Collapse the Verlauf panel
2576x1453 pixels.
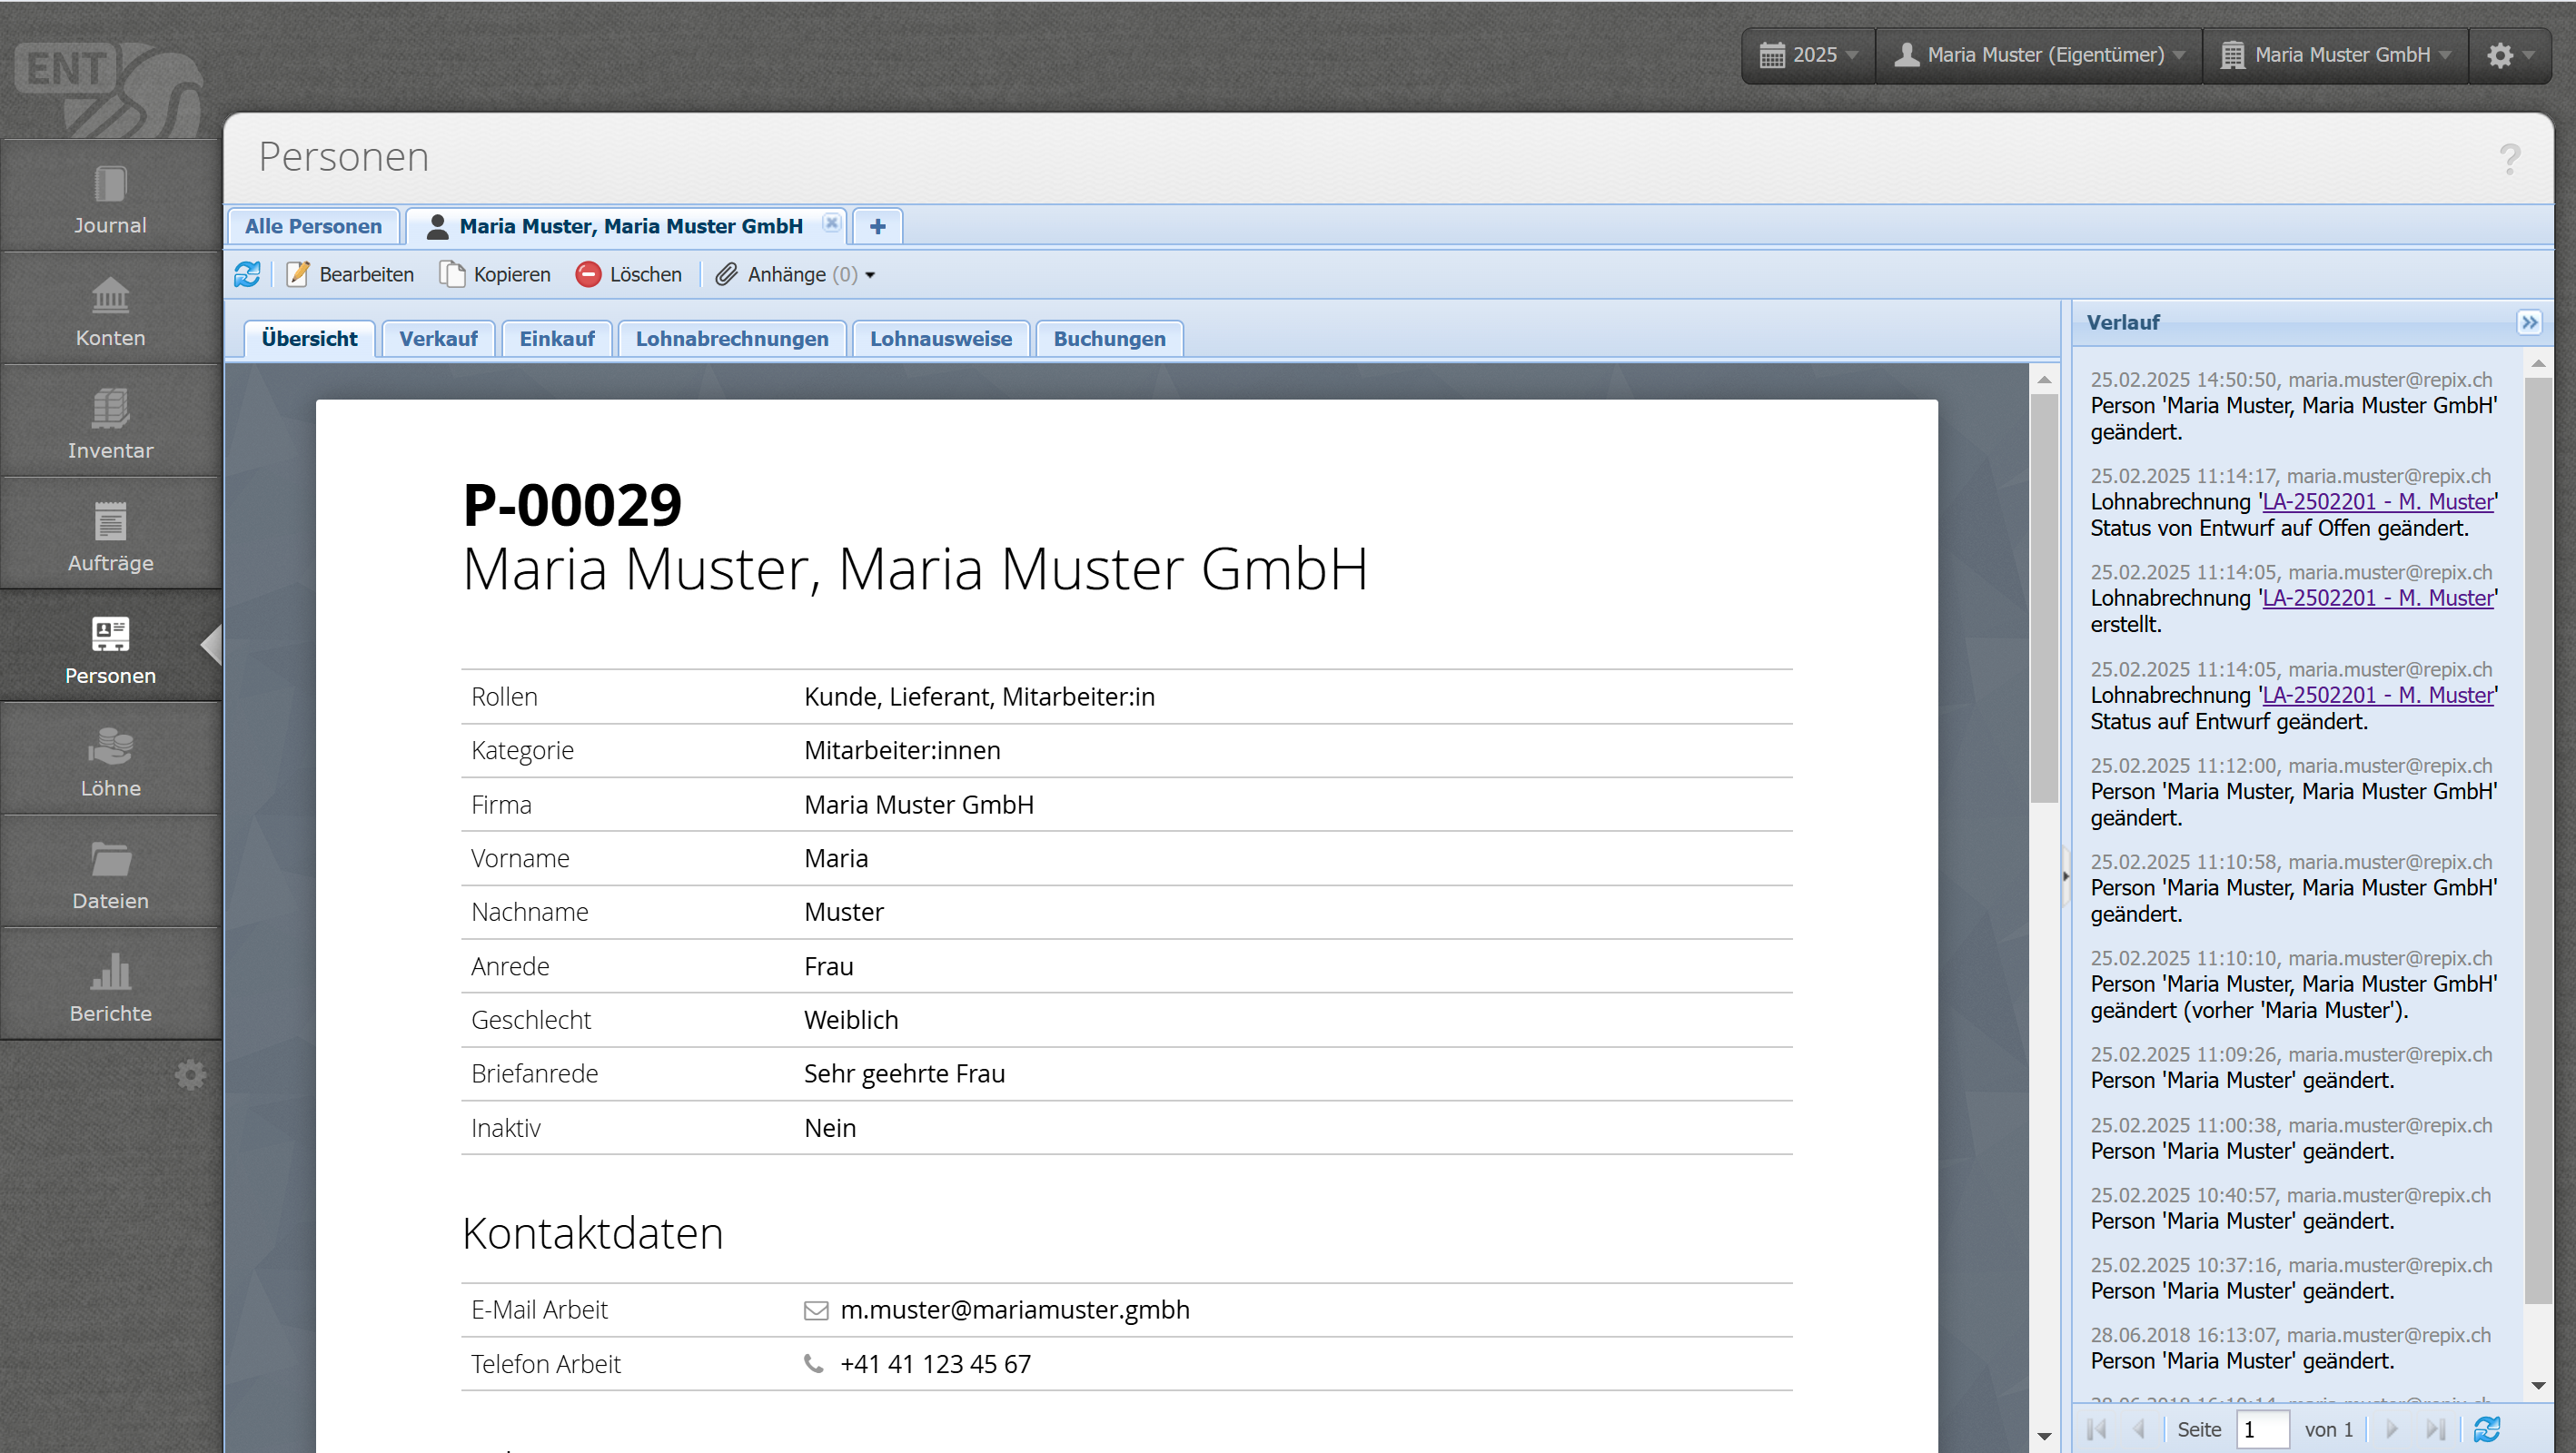point(2529,322)
